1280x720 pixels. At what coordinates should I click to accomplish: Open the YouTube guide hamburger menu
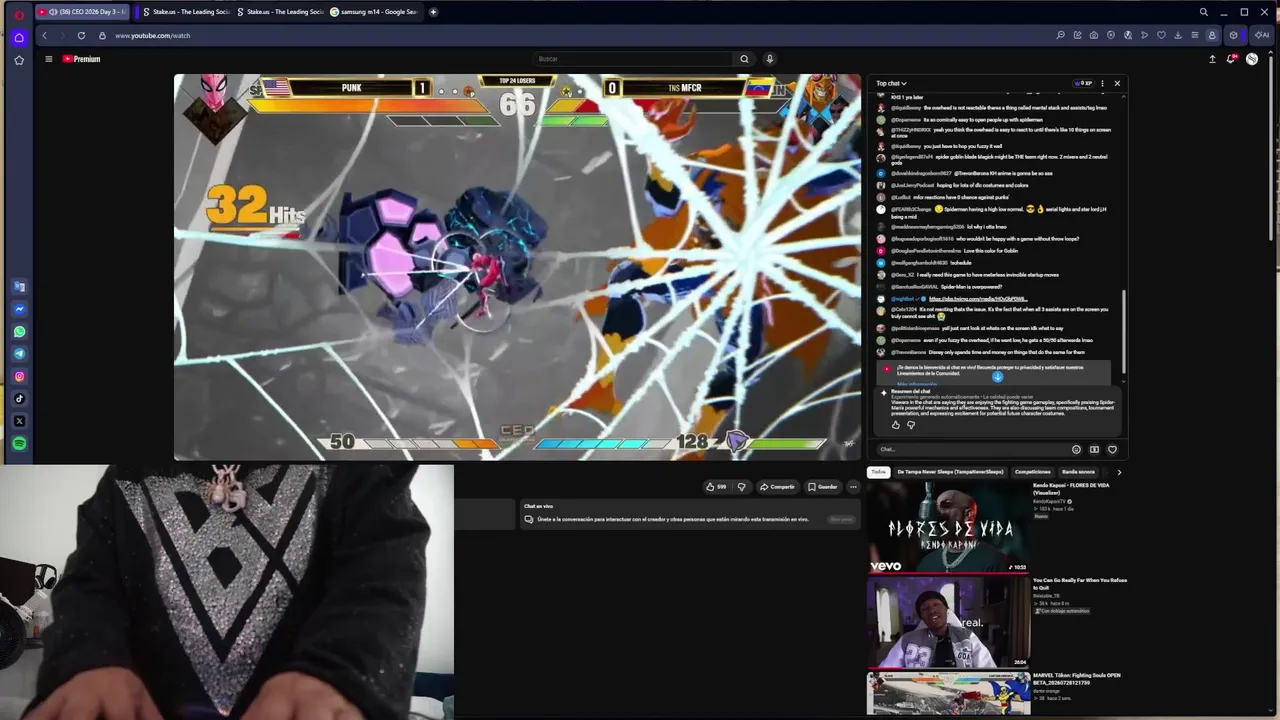48,59
